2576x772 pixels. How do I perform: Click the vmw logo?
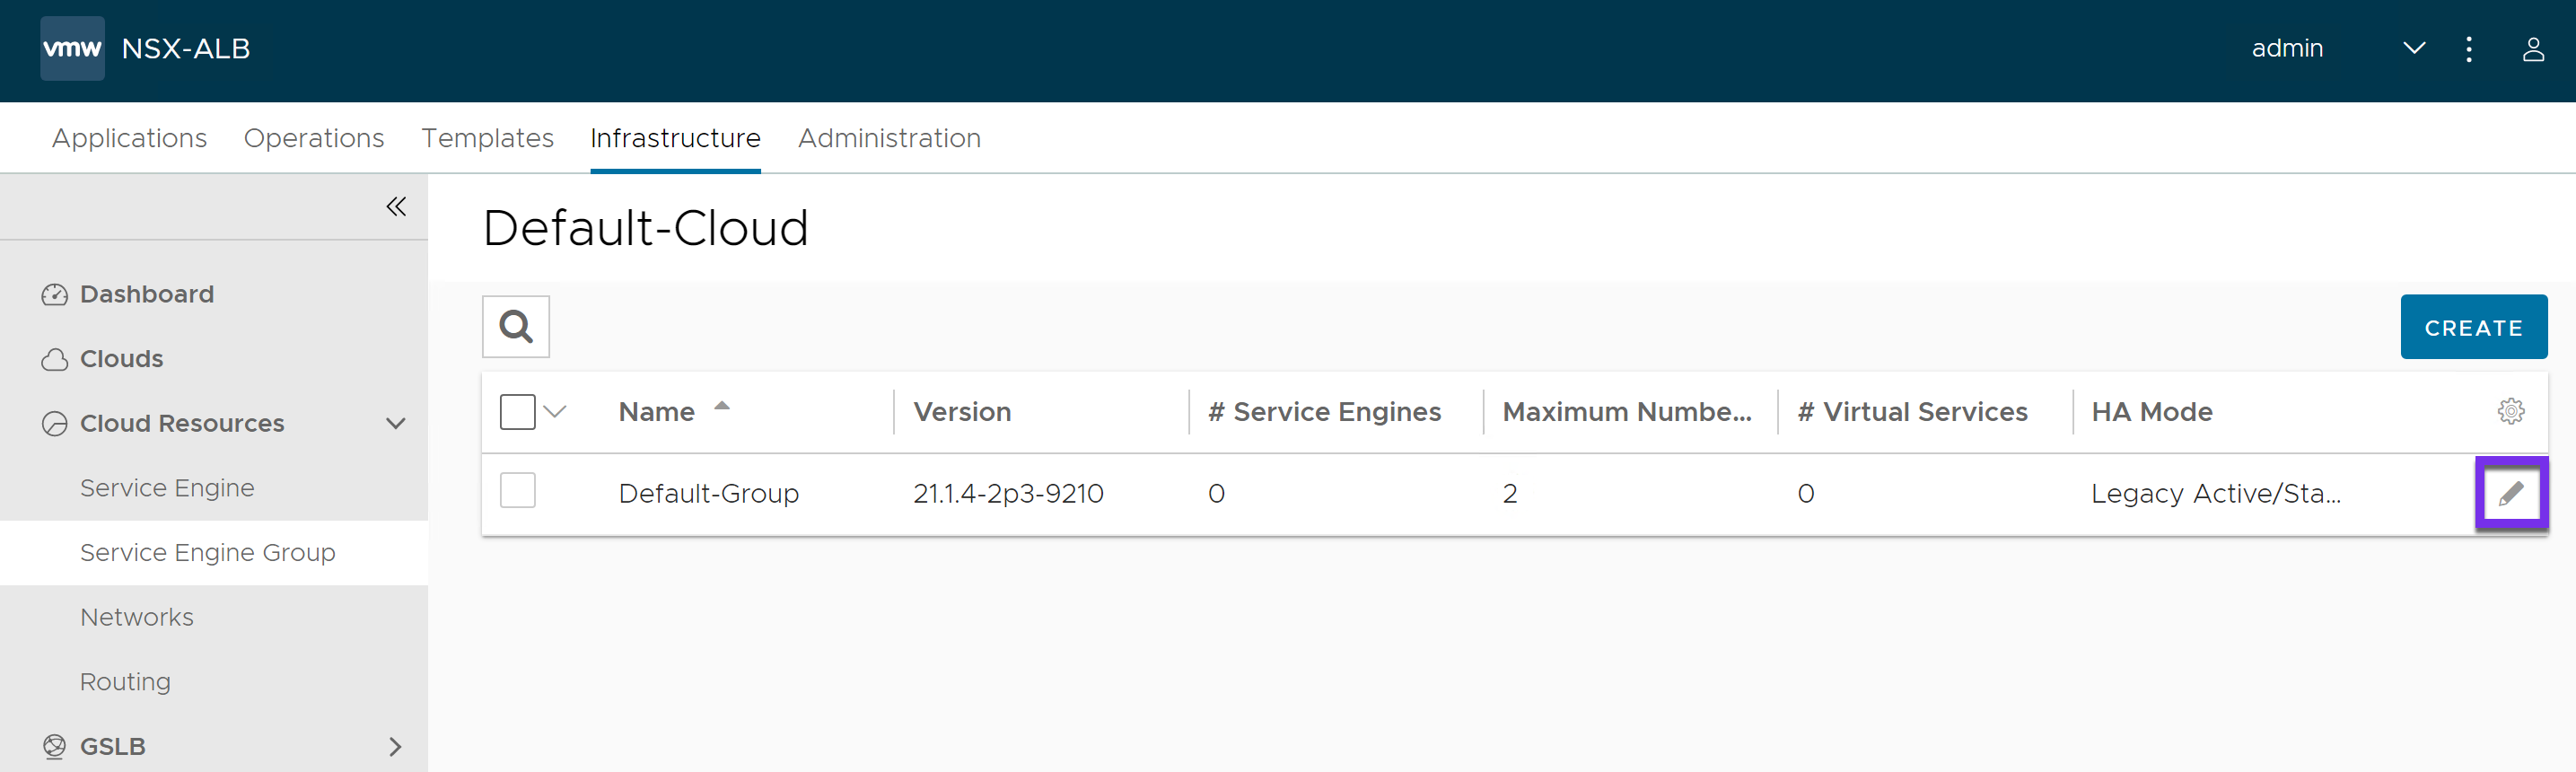click(72, 48)
